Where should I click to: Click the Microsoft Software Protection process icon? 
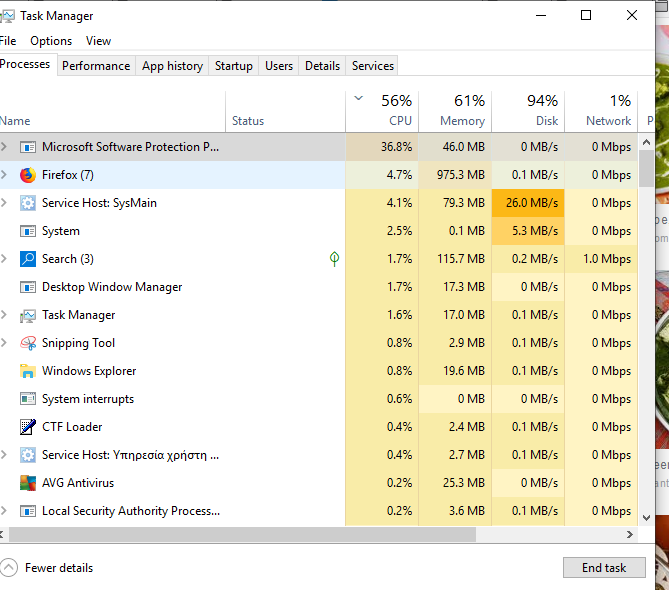28,147
